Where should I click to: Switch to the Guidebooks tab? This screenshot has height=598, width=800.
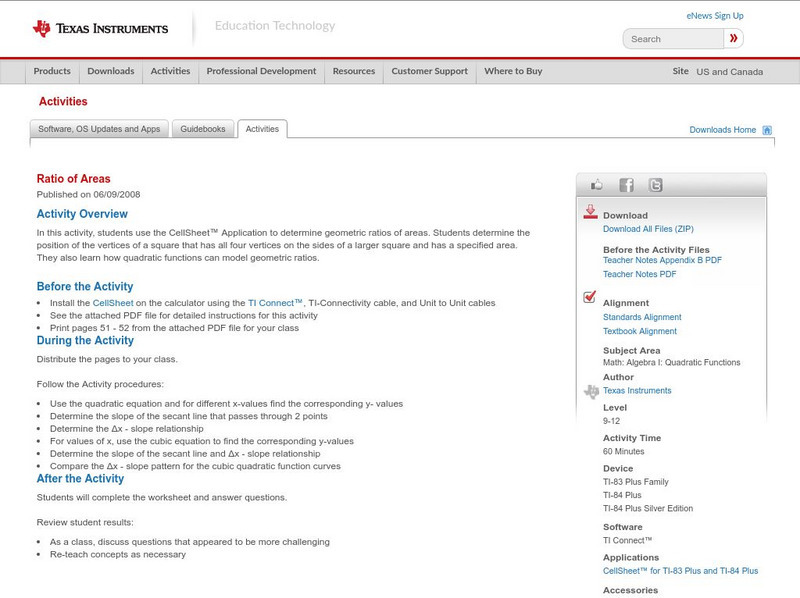[x=203, y=129]
